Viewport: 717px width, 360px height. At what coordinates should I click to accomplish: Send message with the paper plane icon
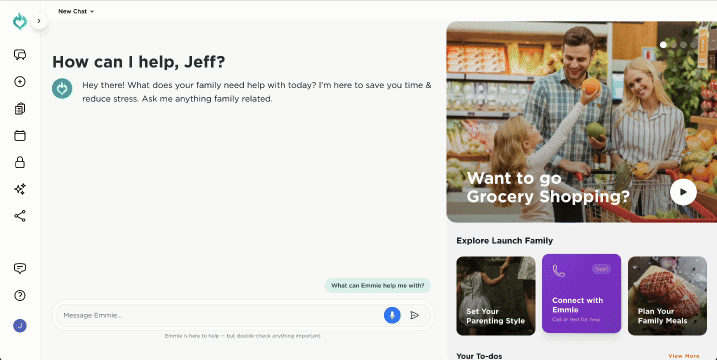[414, 315]
